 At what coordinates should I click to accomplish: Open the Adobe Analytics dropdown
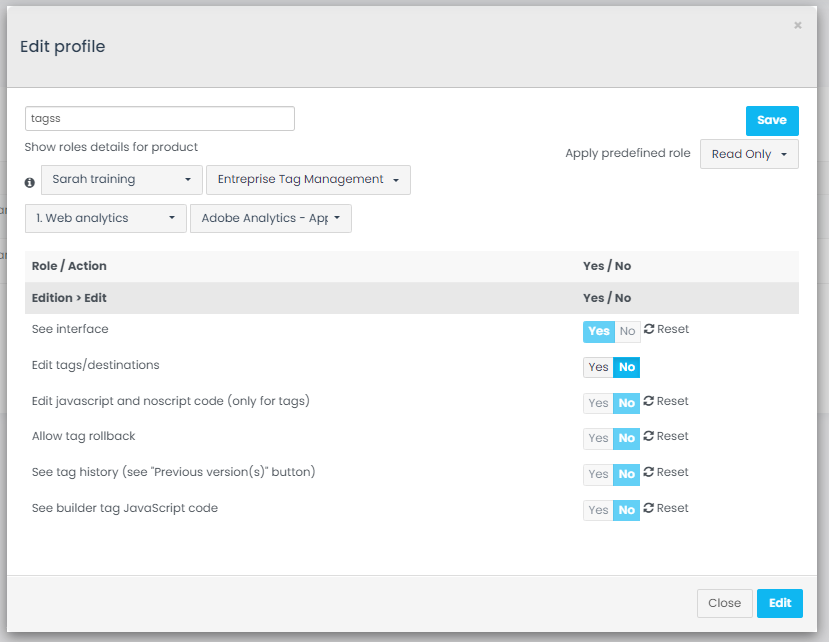pyautogui.click(x=271, y=218)
